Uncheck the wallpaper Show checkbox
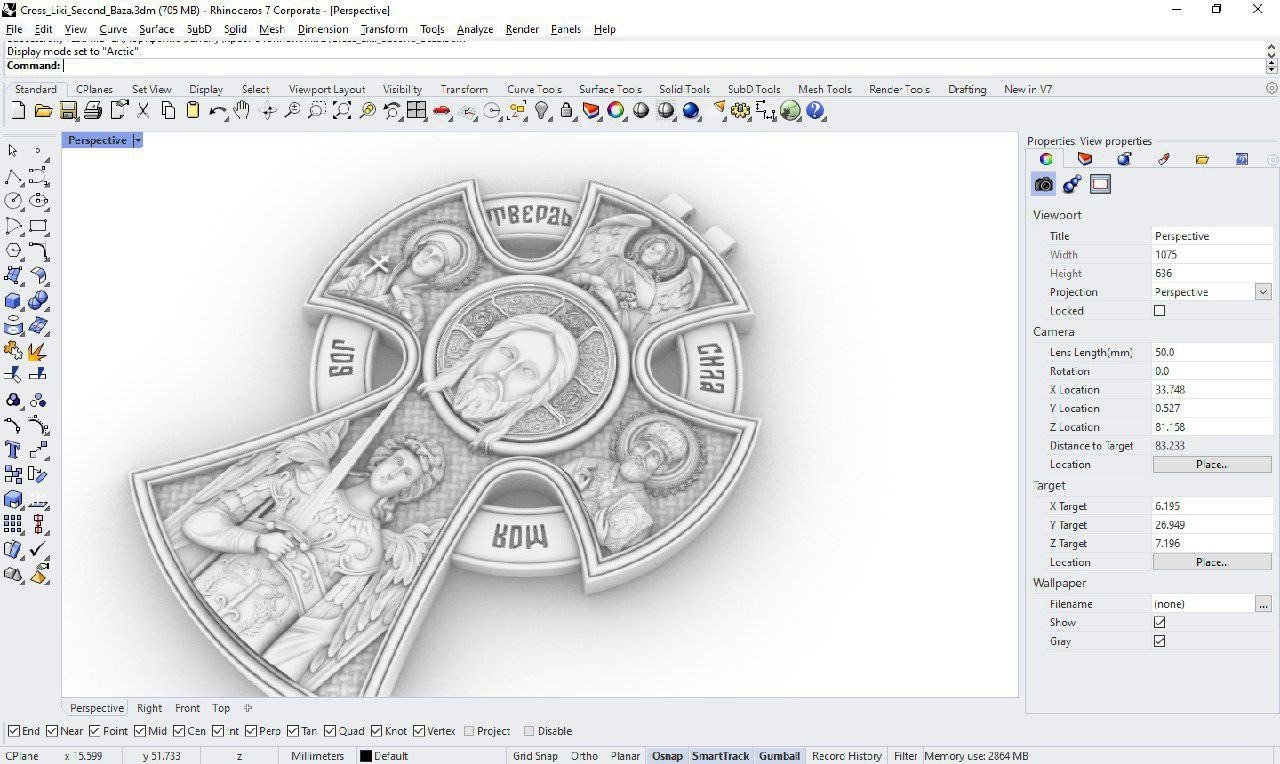1280x764 pixels. pos(1160,622)
